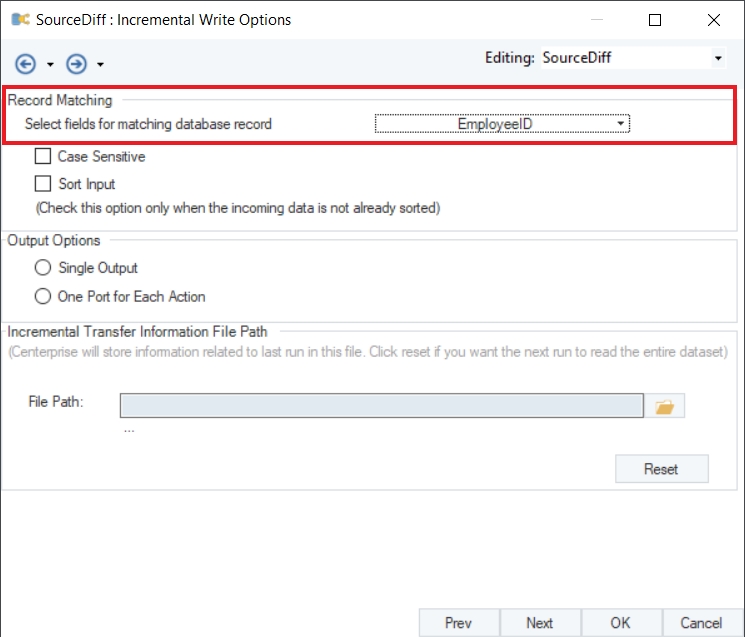Expand the Editing SourceDiff dropdown

[718, 59]
